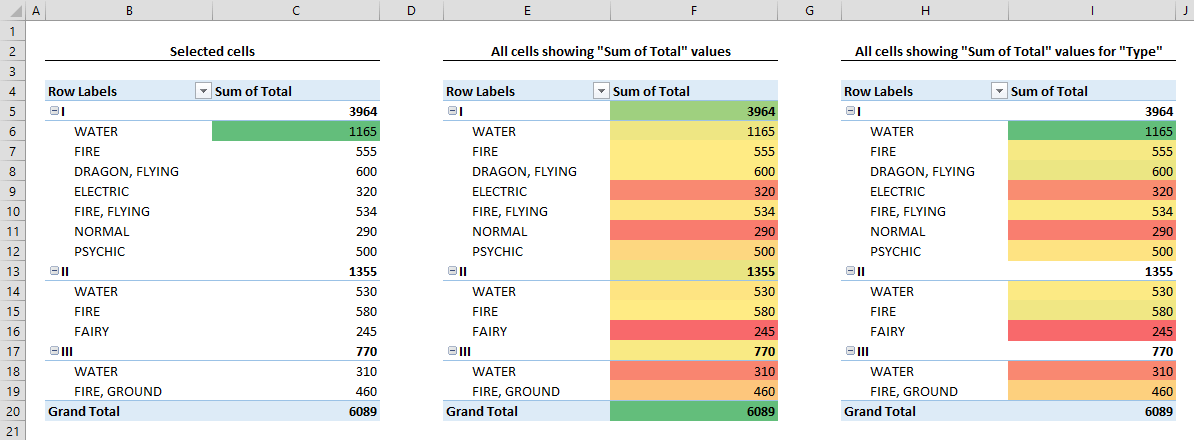Collapse group II in column H pivot
The width and height of the screenshot is (1194, 440).
click(850, 271)
